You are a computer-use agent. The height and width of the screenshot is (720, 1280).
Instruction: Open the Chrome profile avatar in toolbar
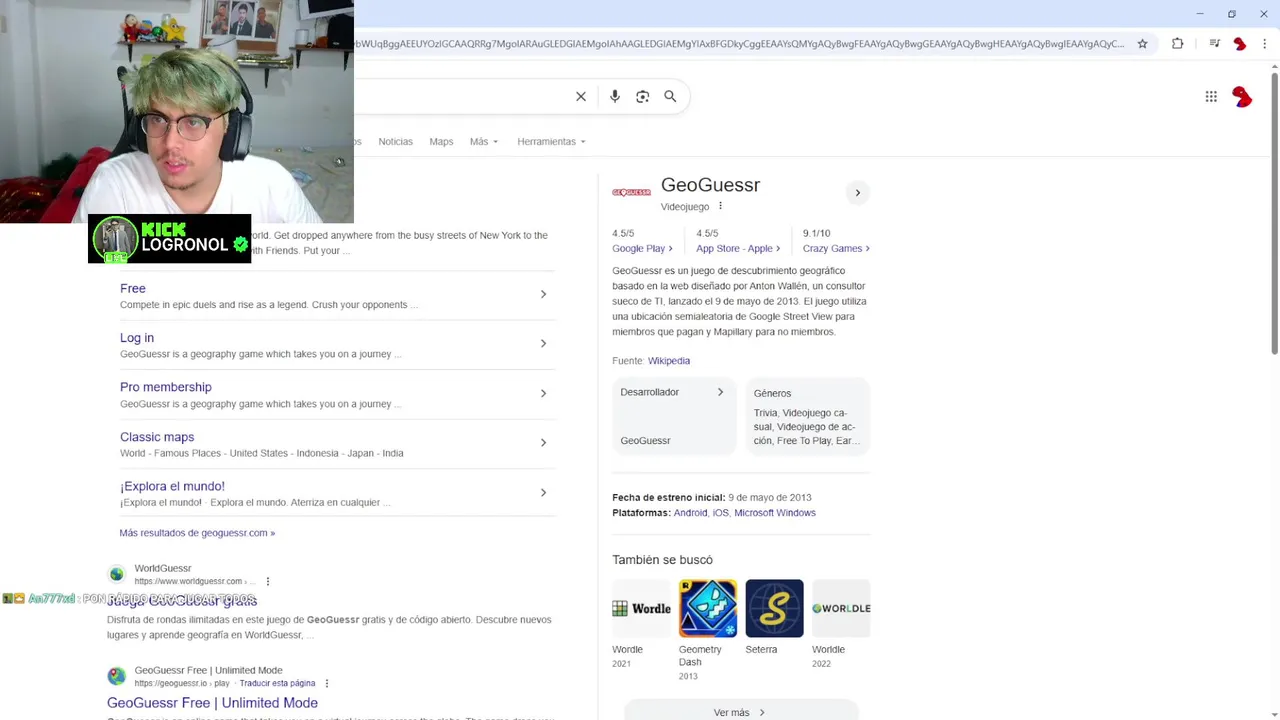[1240, 44]
